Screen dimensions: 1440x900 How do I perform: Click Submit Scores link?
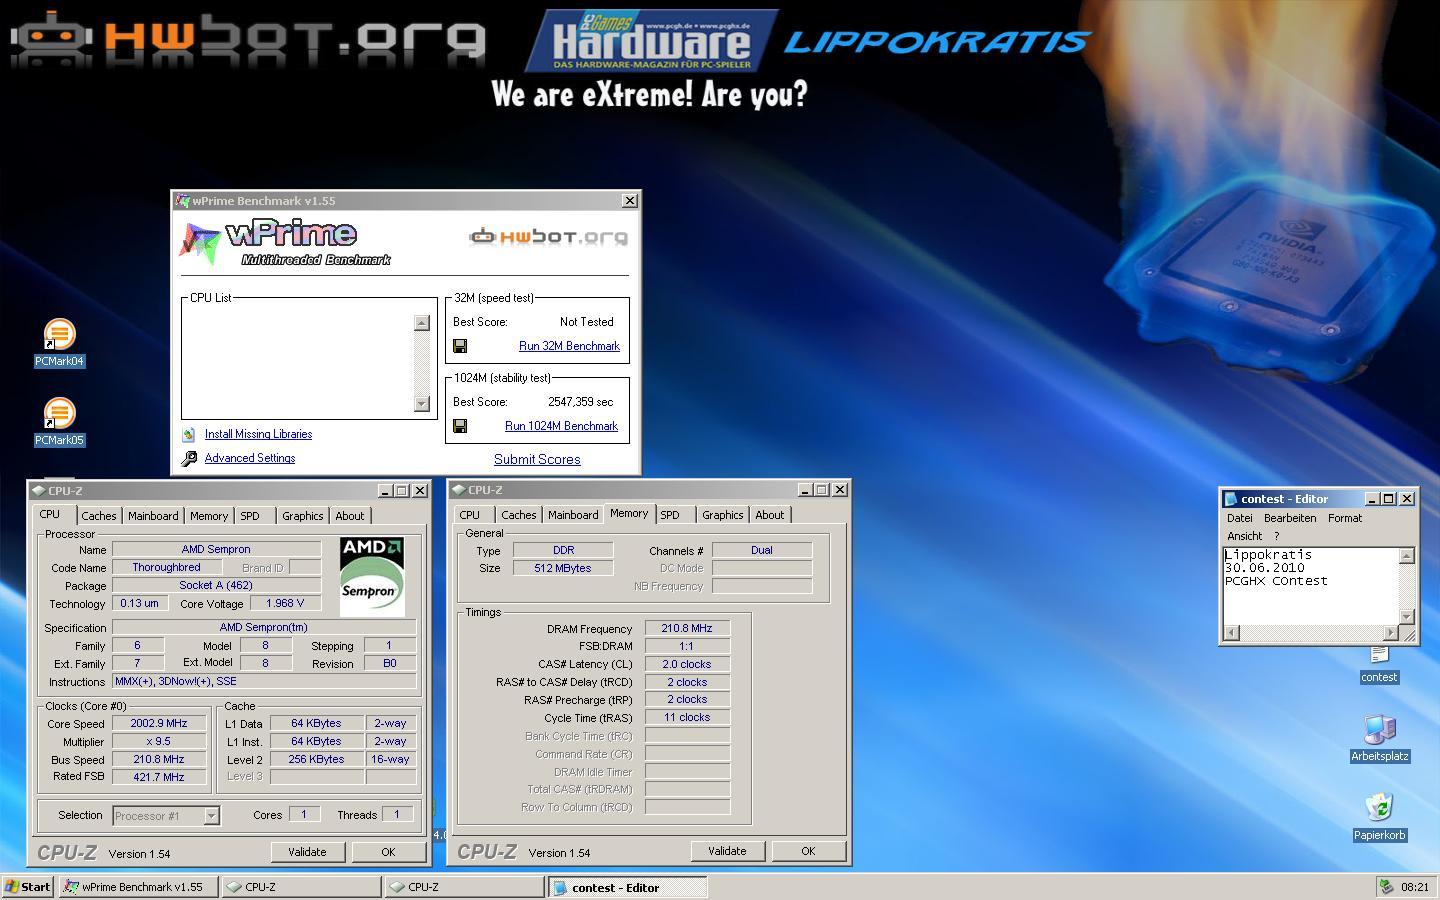click(537, 459)
